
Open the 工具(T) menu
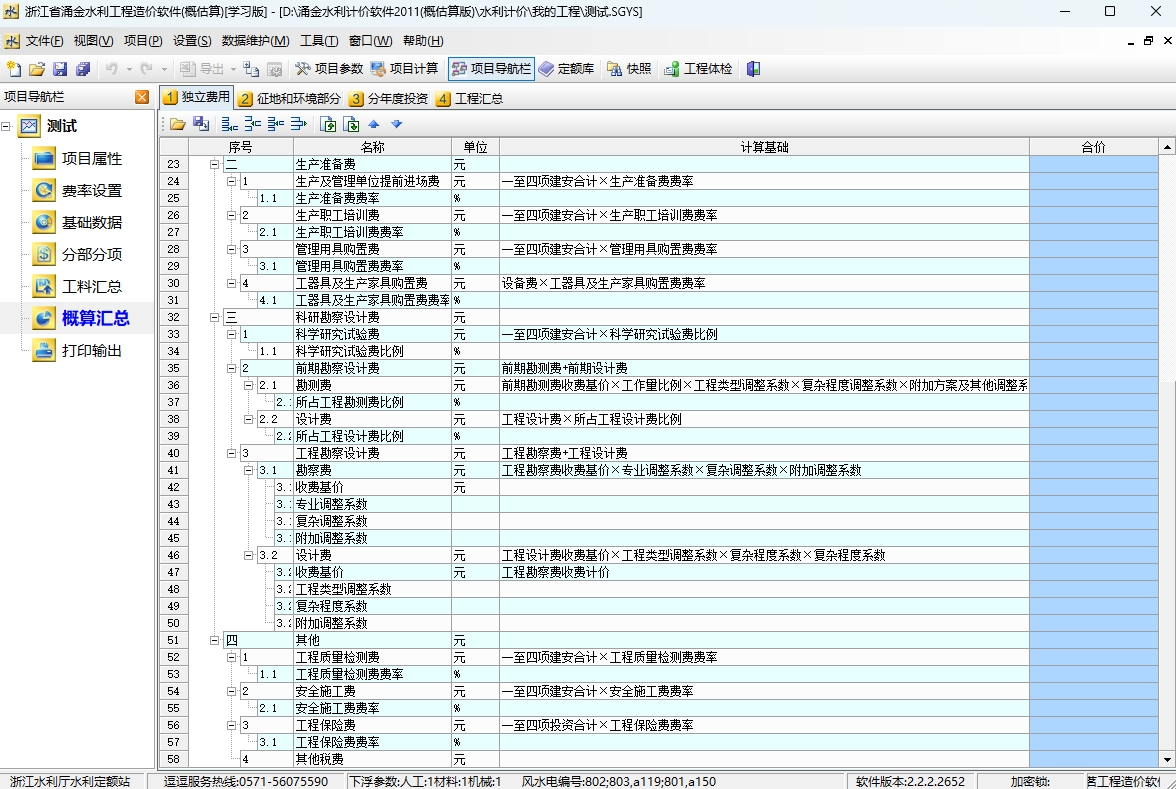[x=319, y=40]
